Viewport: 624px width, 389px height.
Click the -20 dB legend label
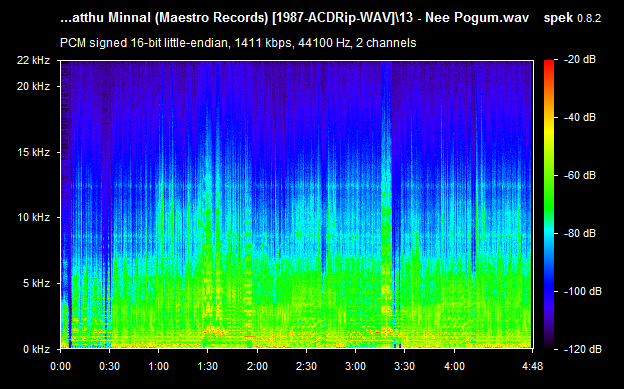coord(580,60)
